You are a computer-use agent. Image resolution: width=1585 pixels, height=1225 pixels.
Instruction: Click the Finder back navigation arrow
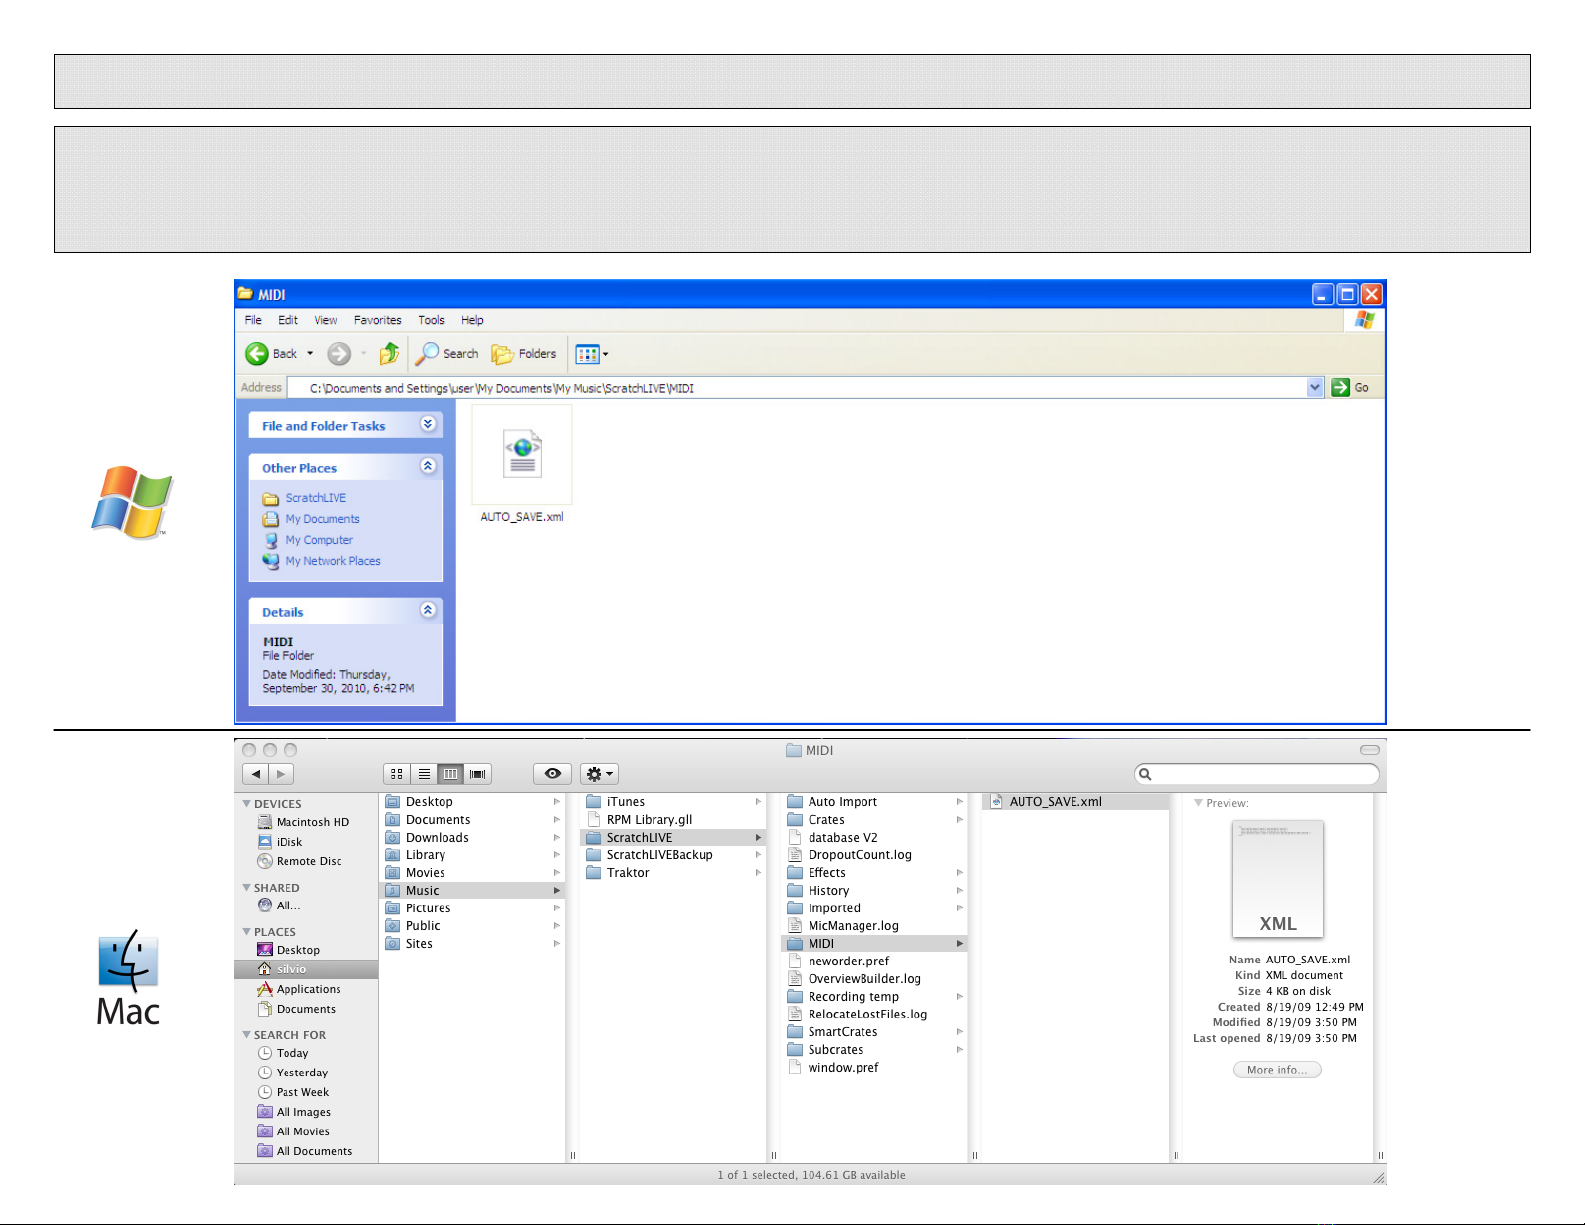[x=256, y=774]
